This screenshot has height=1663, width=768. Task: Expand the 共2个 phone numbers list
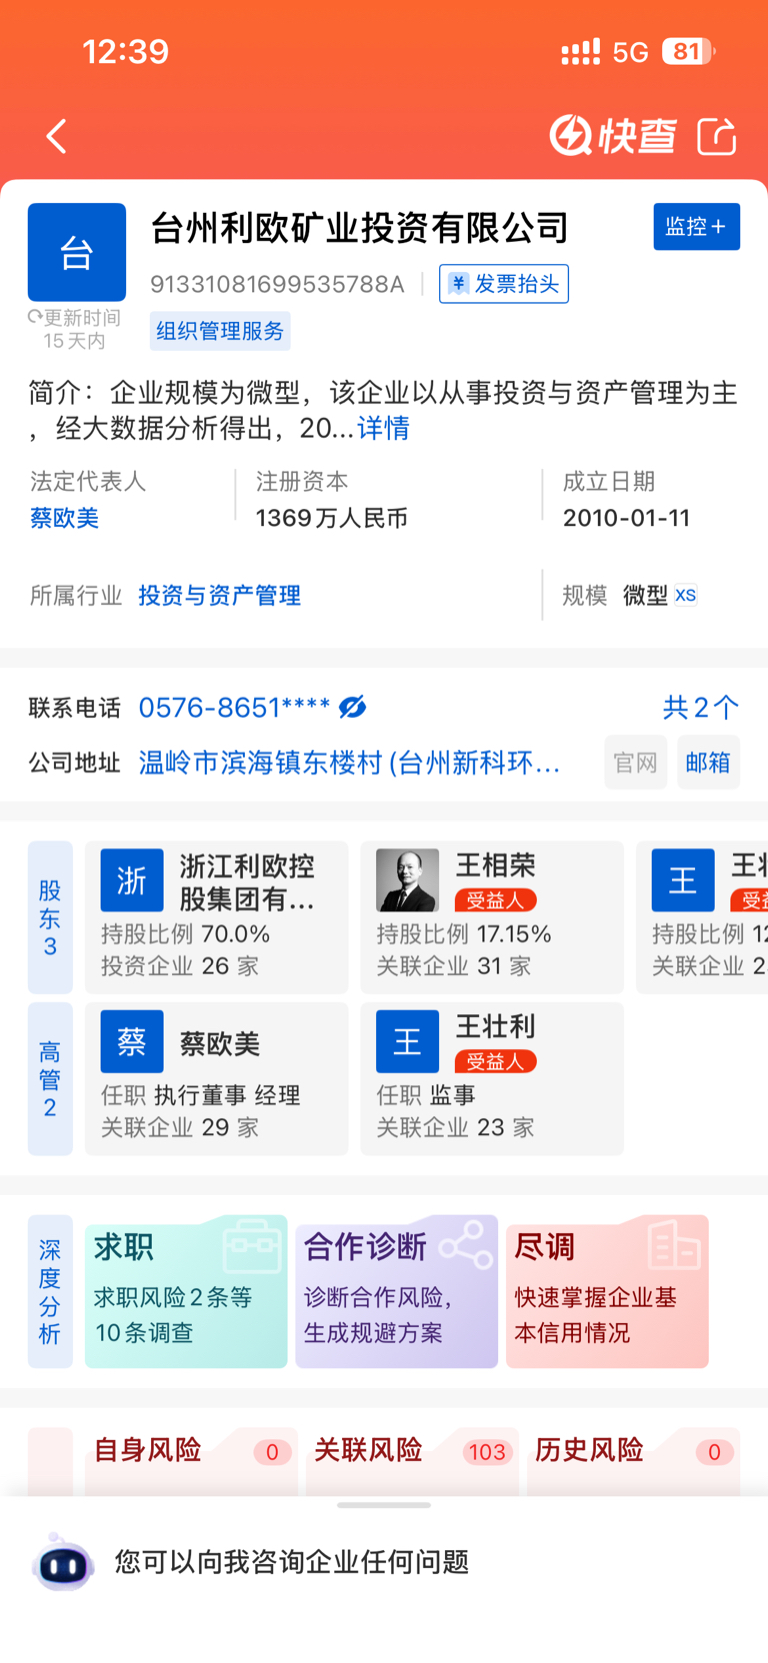tap(700, 707)
